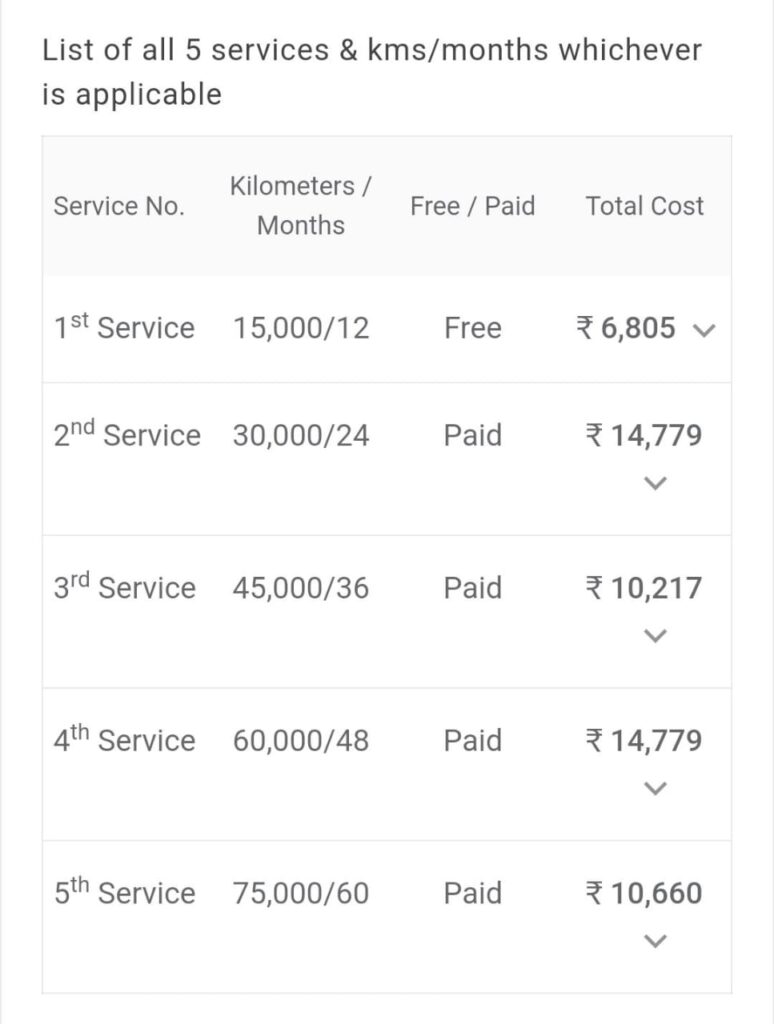Click the Total Cost column header
Screen dimensions: 774x1024
point(644,206)
